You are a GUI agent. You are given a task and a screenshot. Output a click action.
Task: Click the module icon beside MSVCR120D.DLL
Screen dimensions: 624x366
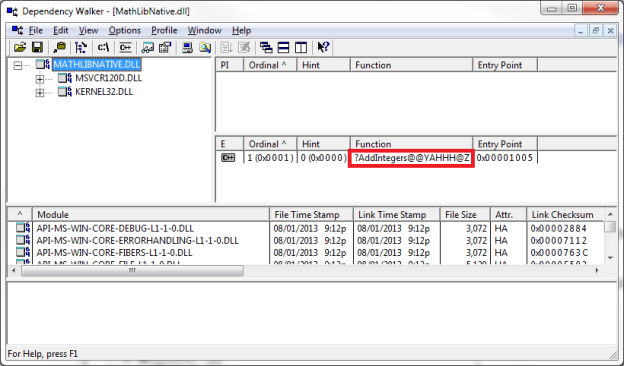[65, 78]
